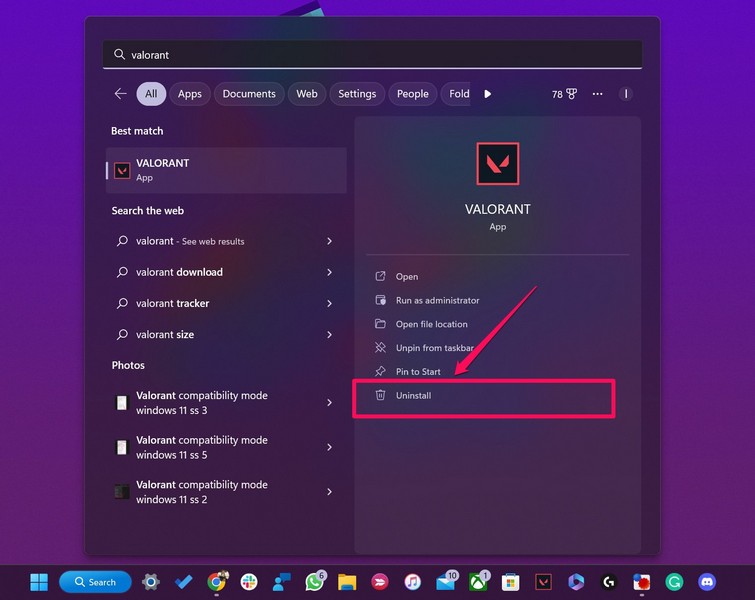Click the thumbnail of photo ss 2
This screenshot has height=600, width=755.
pyautogui.click(x=122, y=492)
